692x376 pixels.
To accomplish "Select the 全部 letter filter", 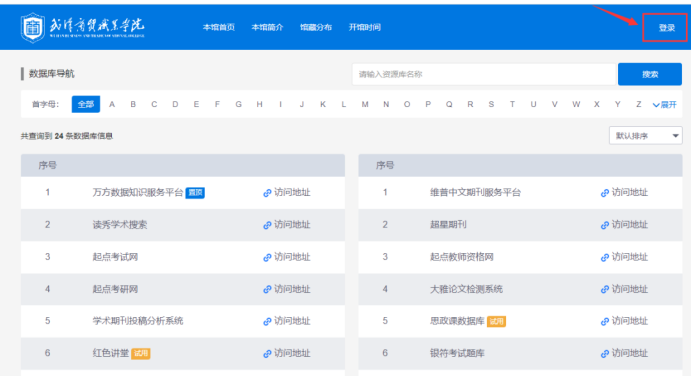I will (x=86, y=104).
